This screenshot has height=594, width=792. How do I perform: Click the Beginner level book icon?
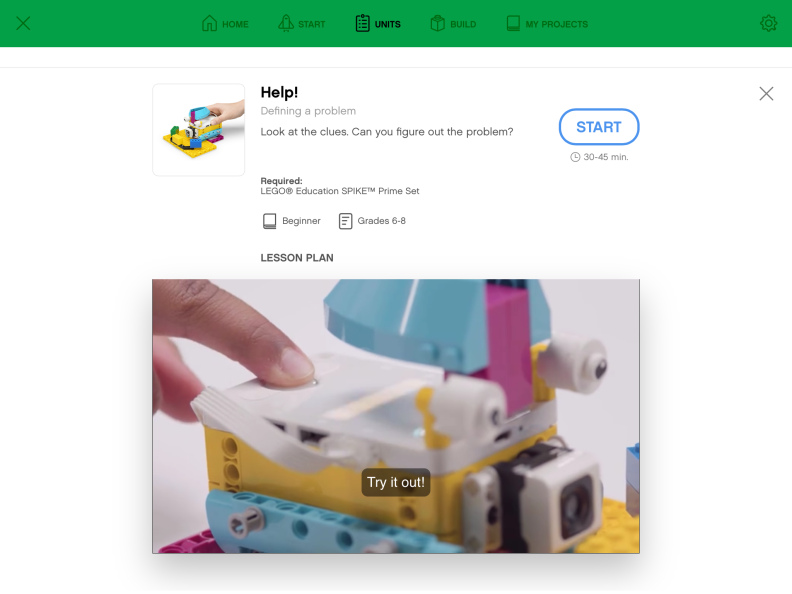270,221
